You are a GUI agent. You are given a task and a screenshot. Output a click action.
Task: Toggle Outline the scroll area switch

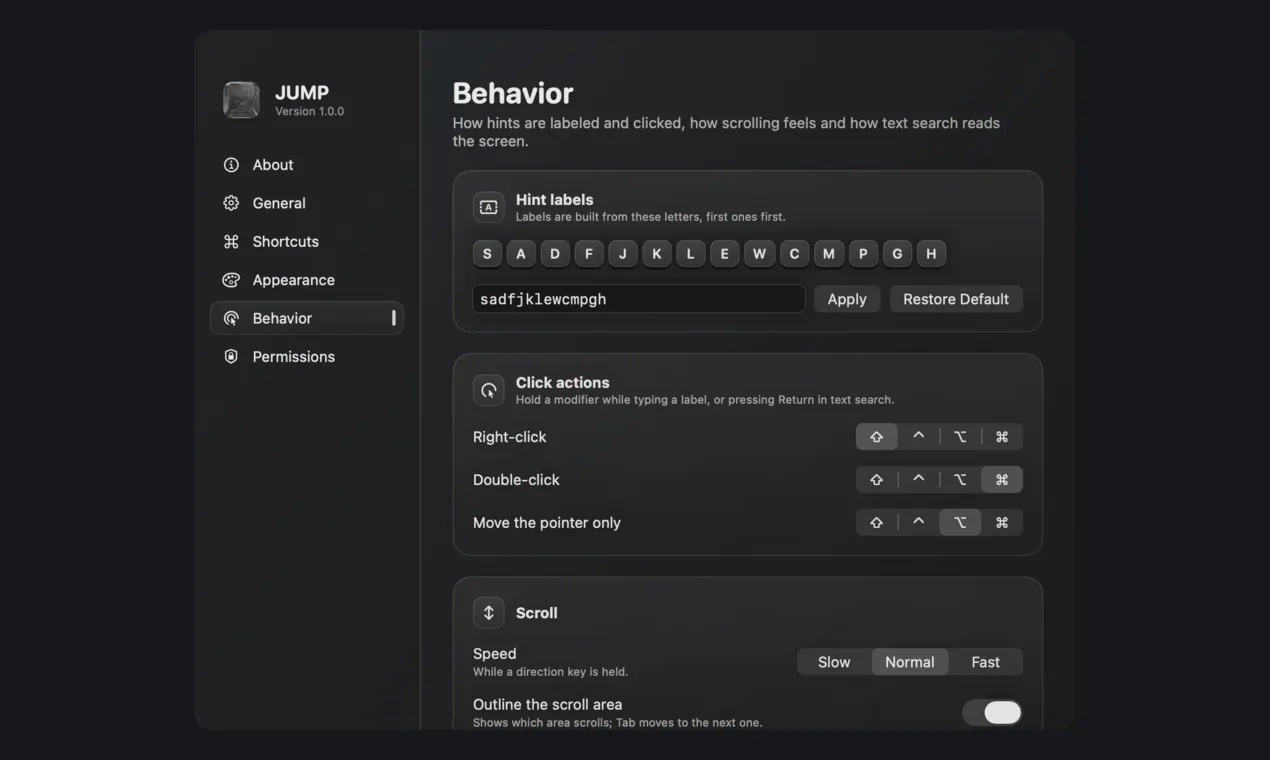(x=992, y=712)
